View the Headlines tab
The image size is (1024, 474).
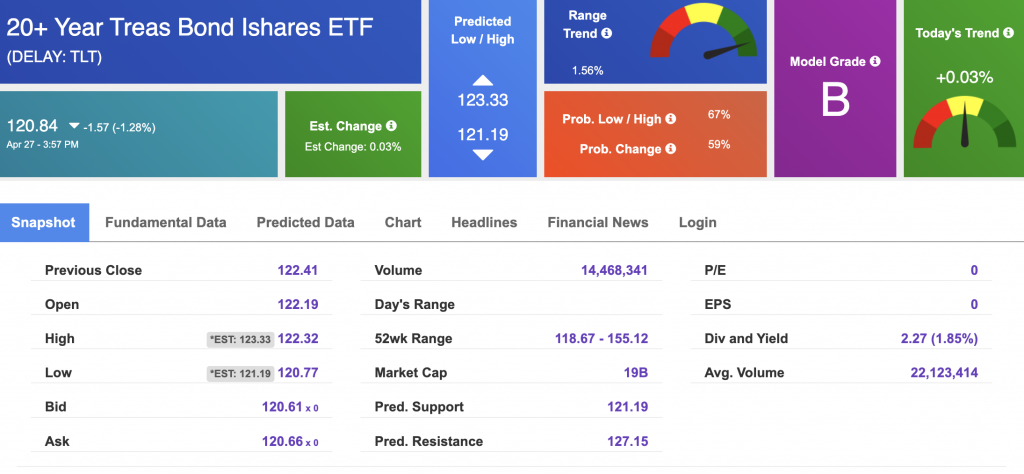(484, 223)
